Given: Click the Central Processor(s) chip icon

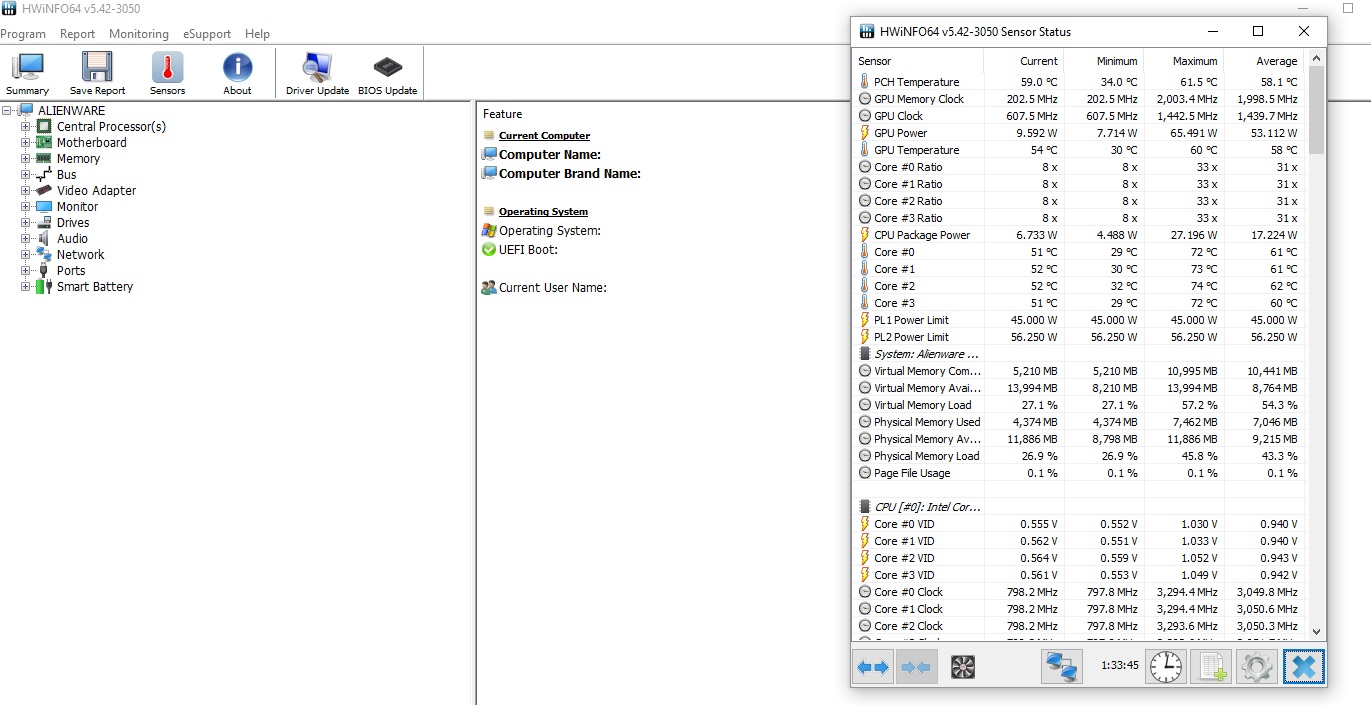Looking at the screenshot, I should point(44,127).
